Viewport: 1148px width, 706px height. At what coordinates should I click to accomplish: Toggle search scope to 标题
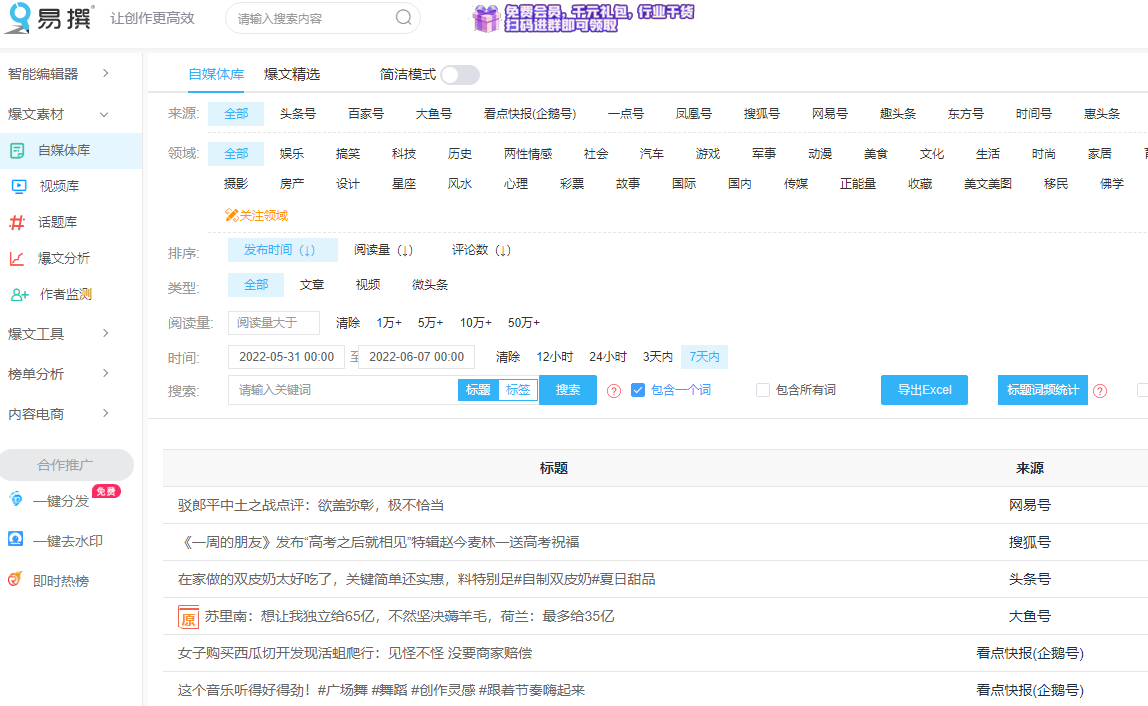click(x=478, y=390)
